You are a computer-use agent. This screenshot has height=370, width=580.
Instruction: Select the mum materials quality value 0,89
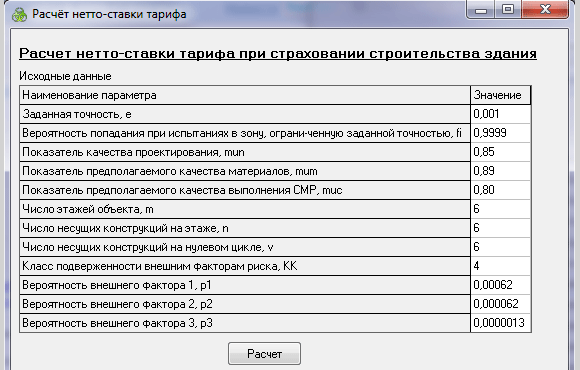coord(500,171)
